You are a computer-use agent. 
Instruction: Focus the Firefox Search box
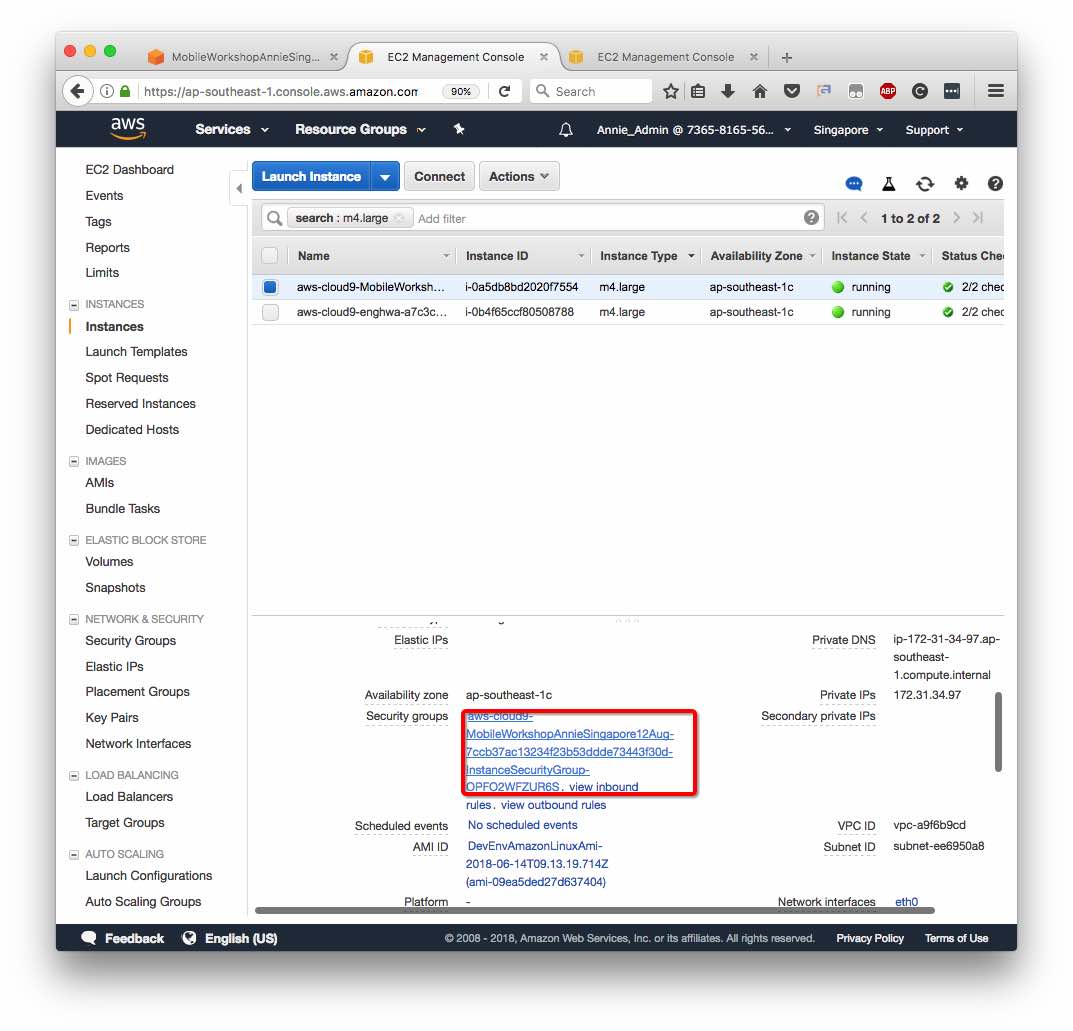click(591, 91)
